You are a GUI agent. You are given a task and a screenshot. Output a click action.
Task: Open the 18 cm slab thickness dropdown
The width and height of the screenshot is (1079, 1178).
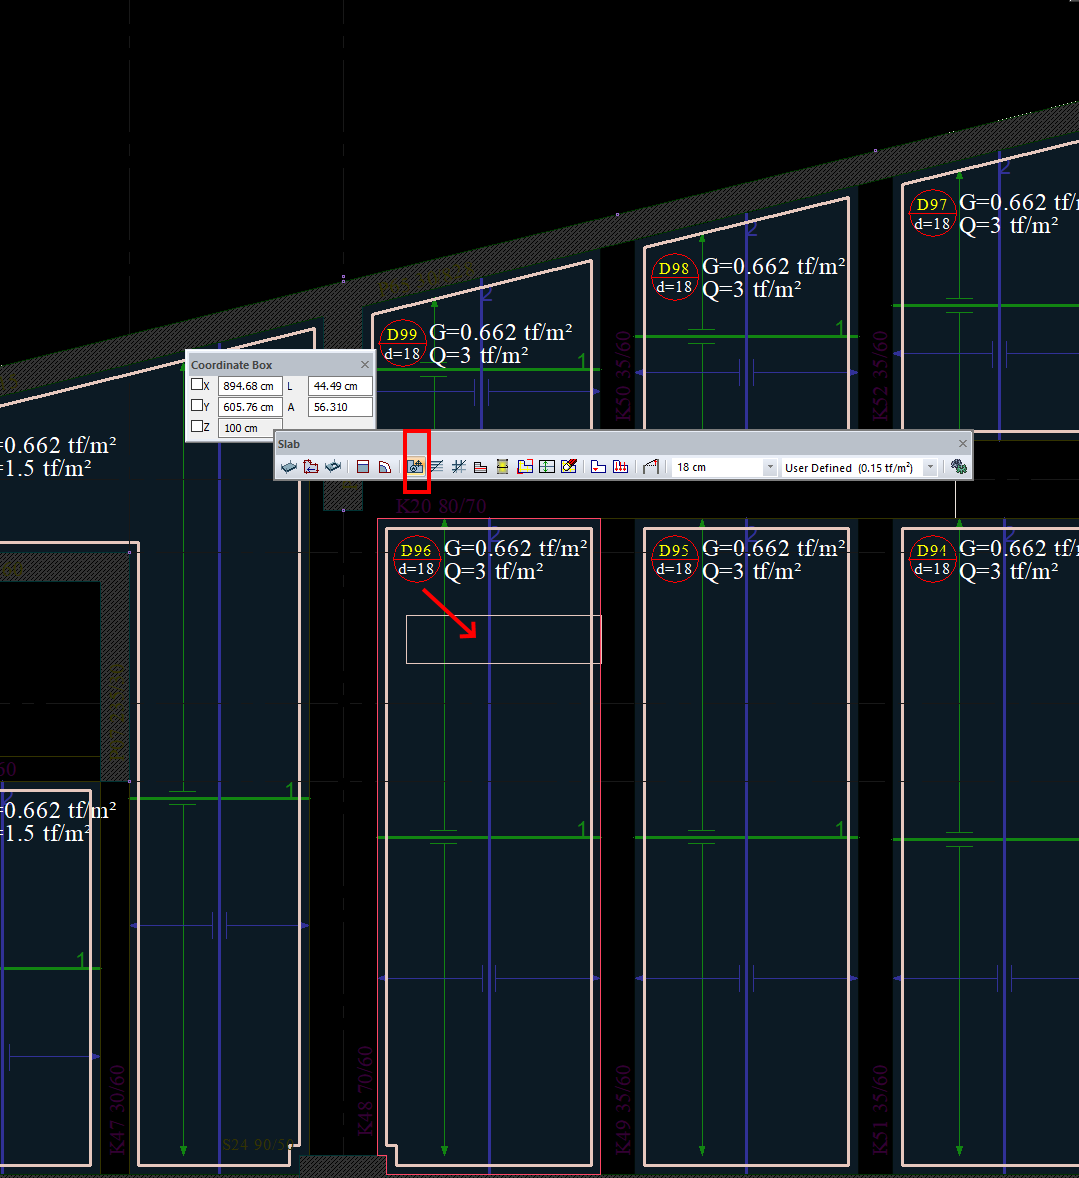[x=769, y=468]
